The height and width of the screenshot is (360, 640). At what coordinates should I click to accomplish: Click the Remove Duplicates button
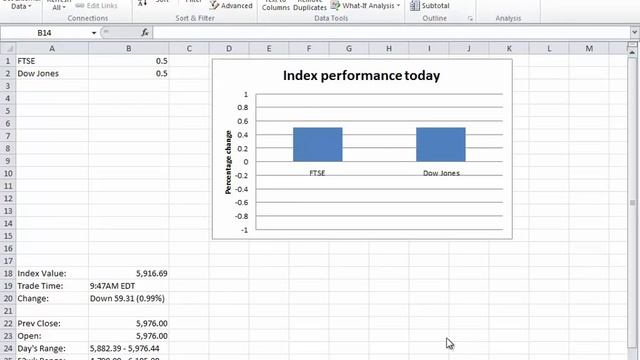click(310, 5)
